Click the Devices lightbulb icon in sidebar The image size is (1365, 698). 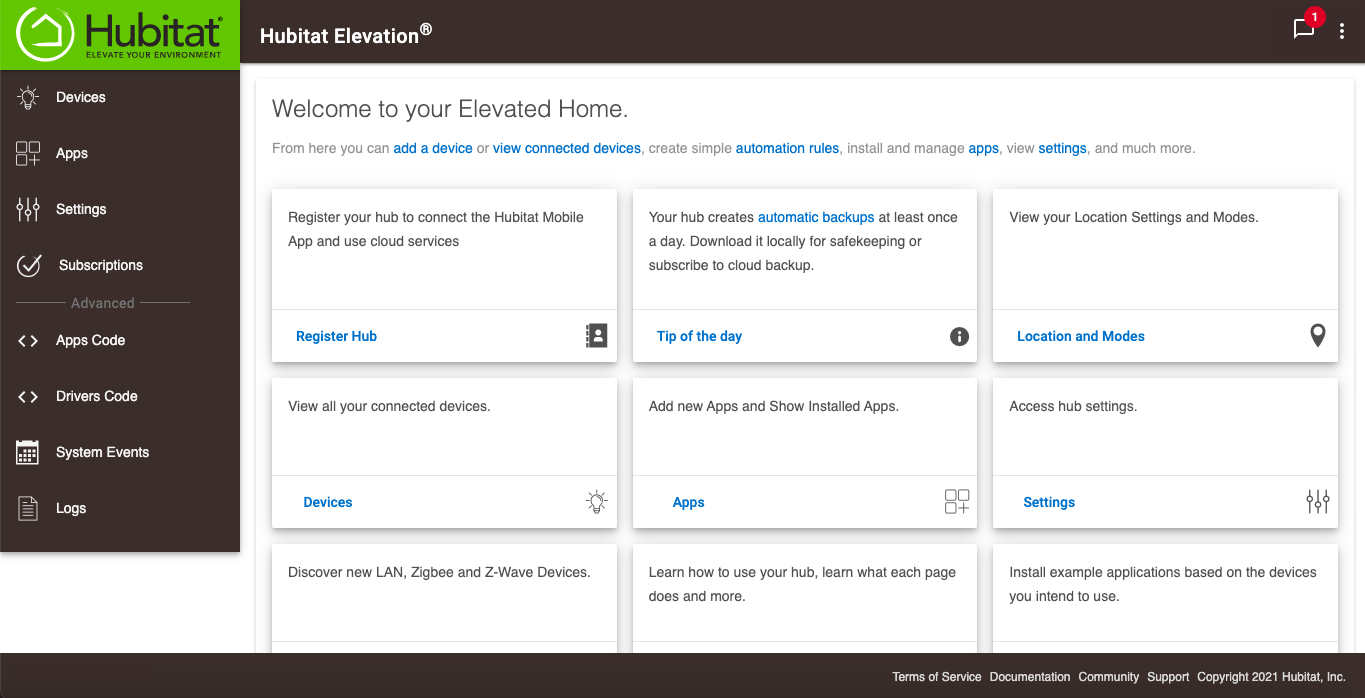(28, 97)
